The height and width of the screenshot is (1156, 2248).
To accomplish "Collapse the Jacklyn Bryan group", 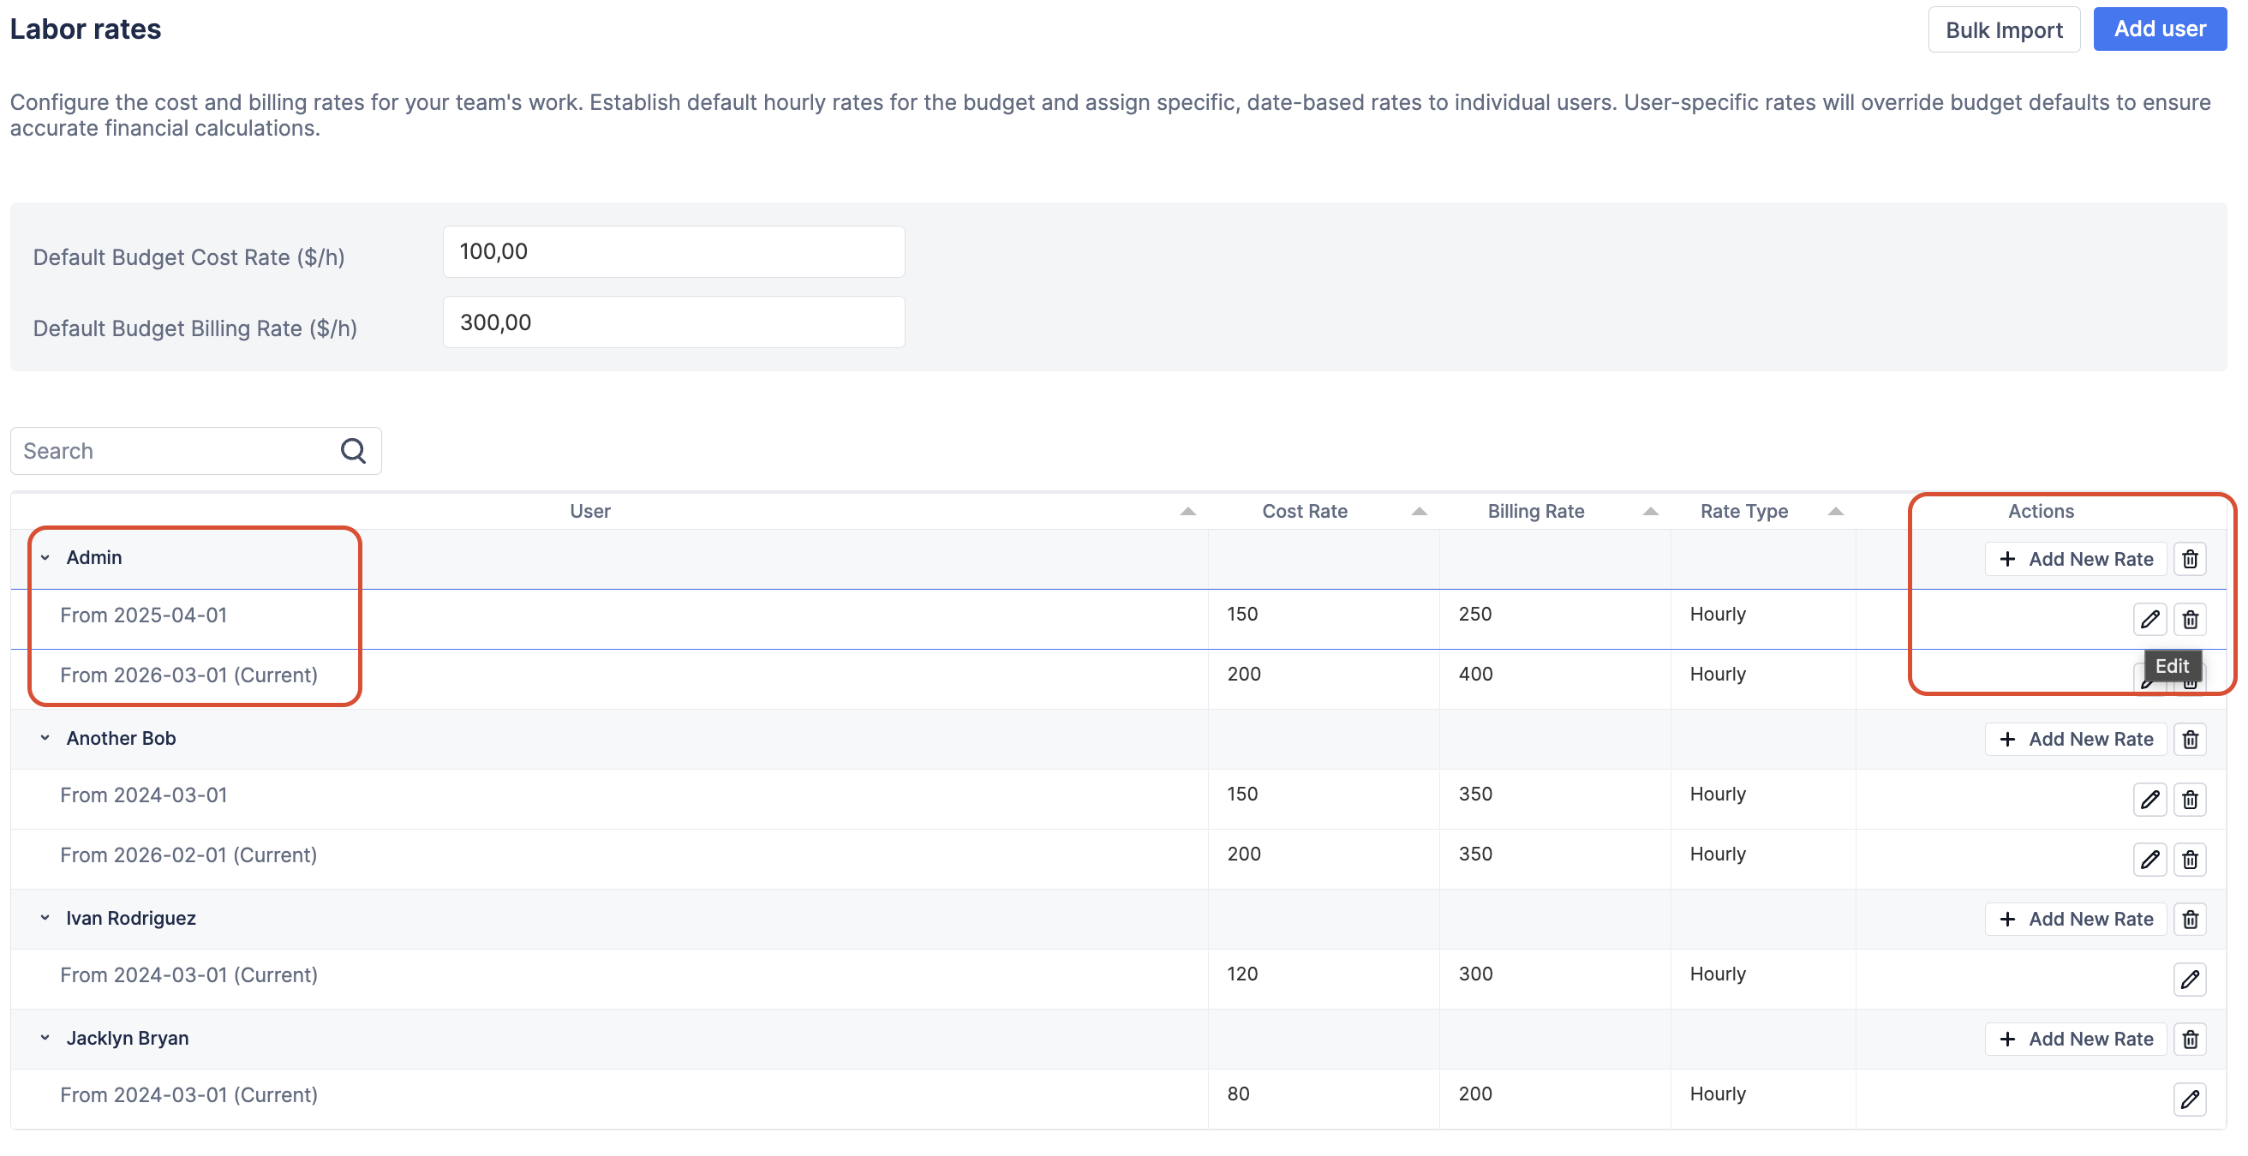I will (x=45, y=1038).
